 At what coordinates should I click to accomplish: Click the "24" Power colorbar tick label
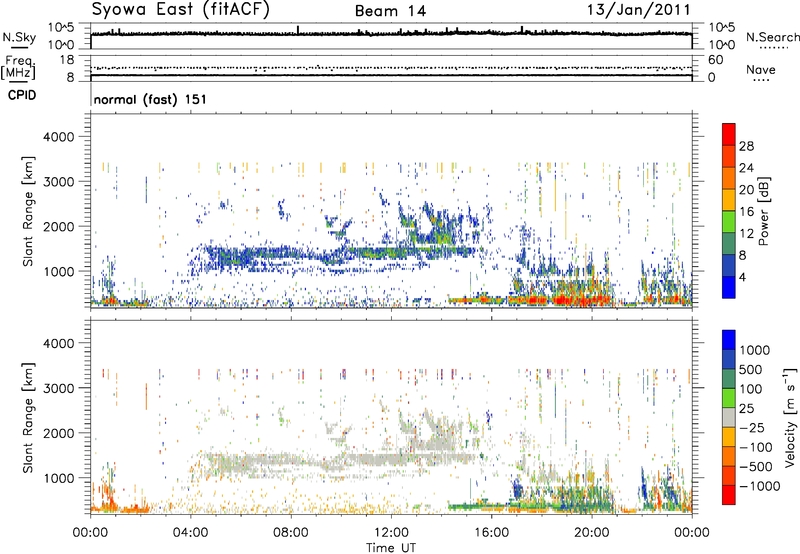(746, 168)
